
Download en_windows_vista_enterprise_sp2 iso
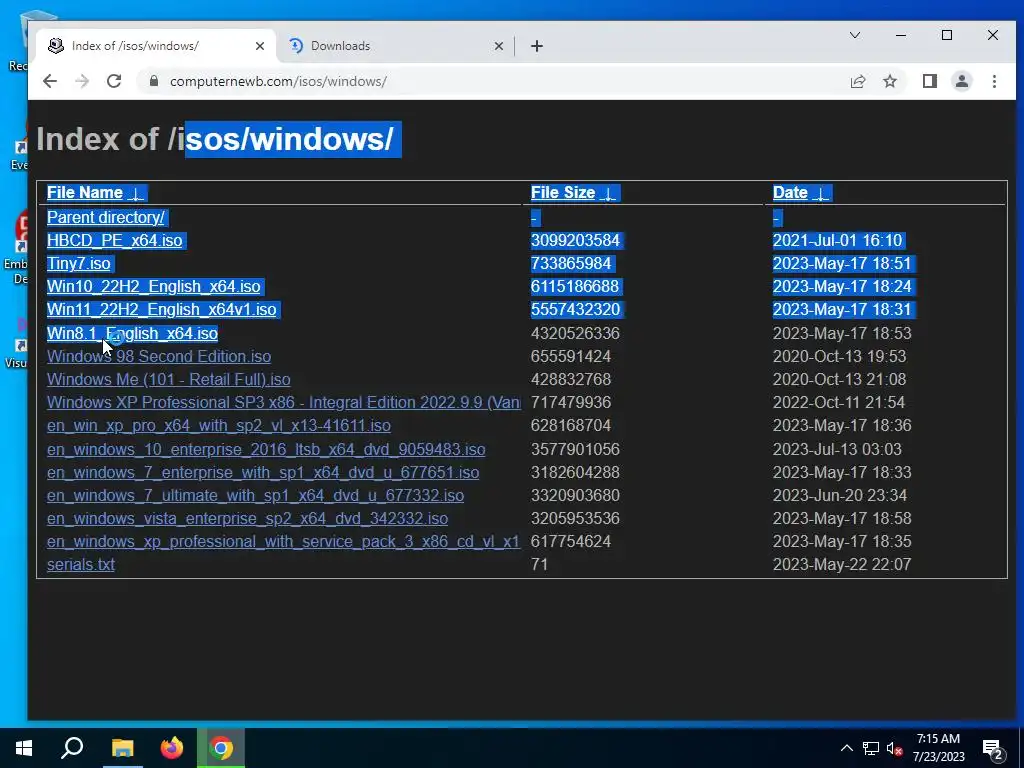tap(248, 519)
